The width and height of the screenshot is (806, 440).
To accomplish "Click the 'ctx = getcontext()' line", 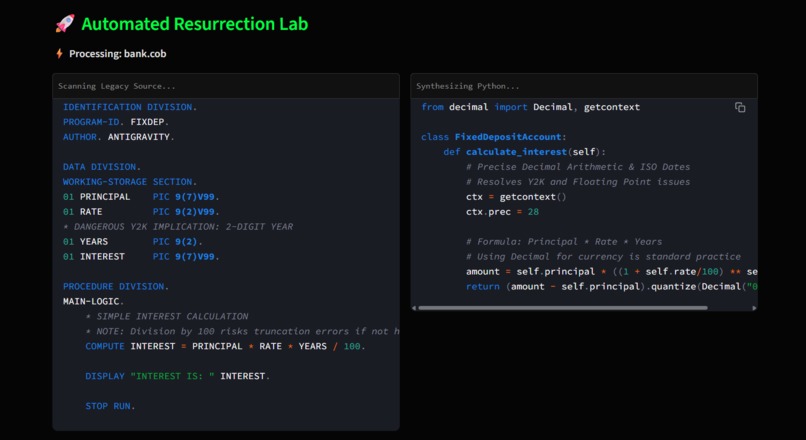I will pyautogui.click(x=516, y=196).
